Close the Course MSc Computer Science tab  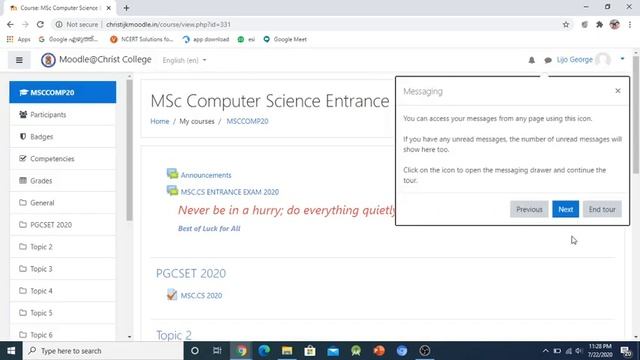click(109, 8)
